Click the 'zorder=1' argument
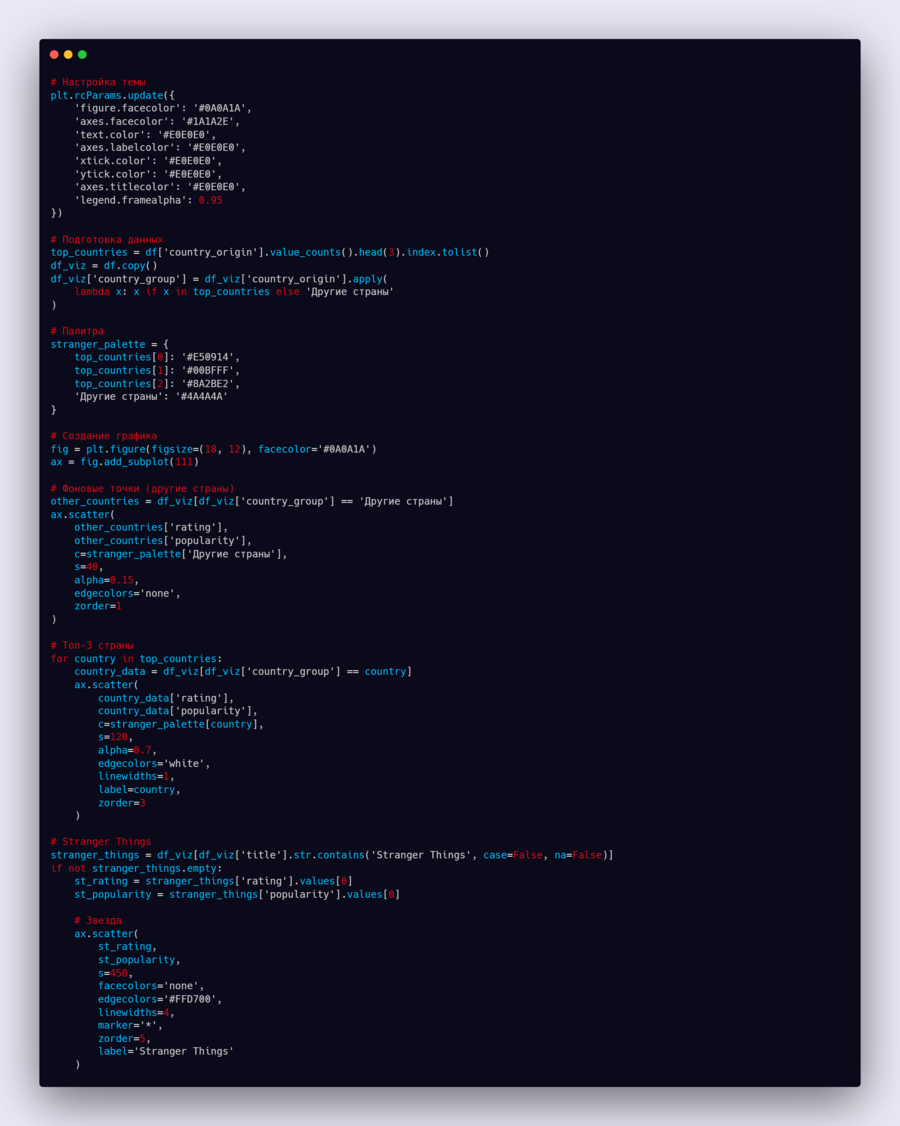The image size is (900, 1126). (x=98, y=606)
